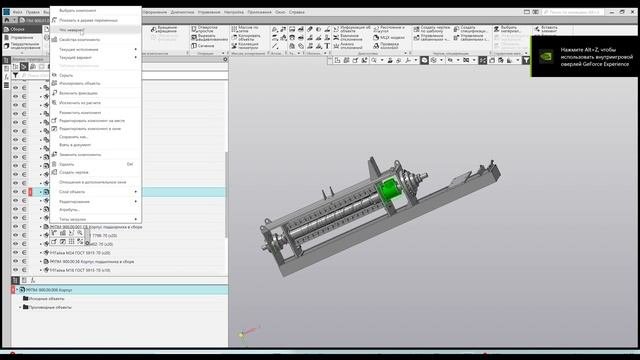Toggle Є marker on МУМ 900.00.001 СБ row

(24, 227)
